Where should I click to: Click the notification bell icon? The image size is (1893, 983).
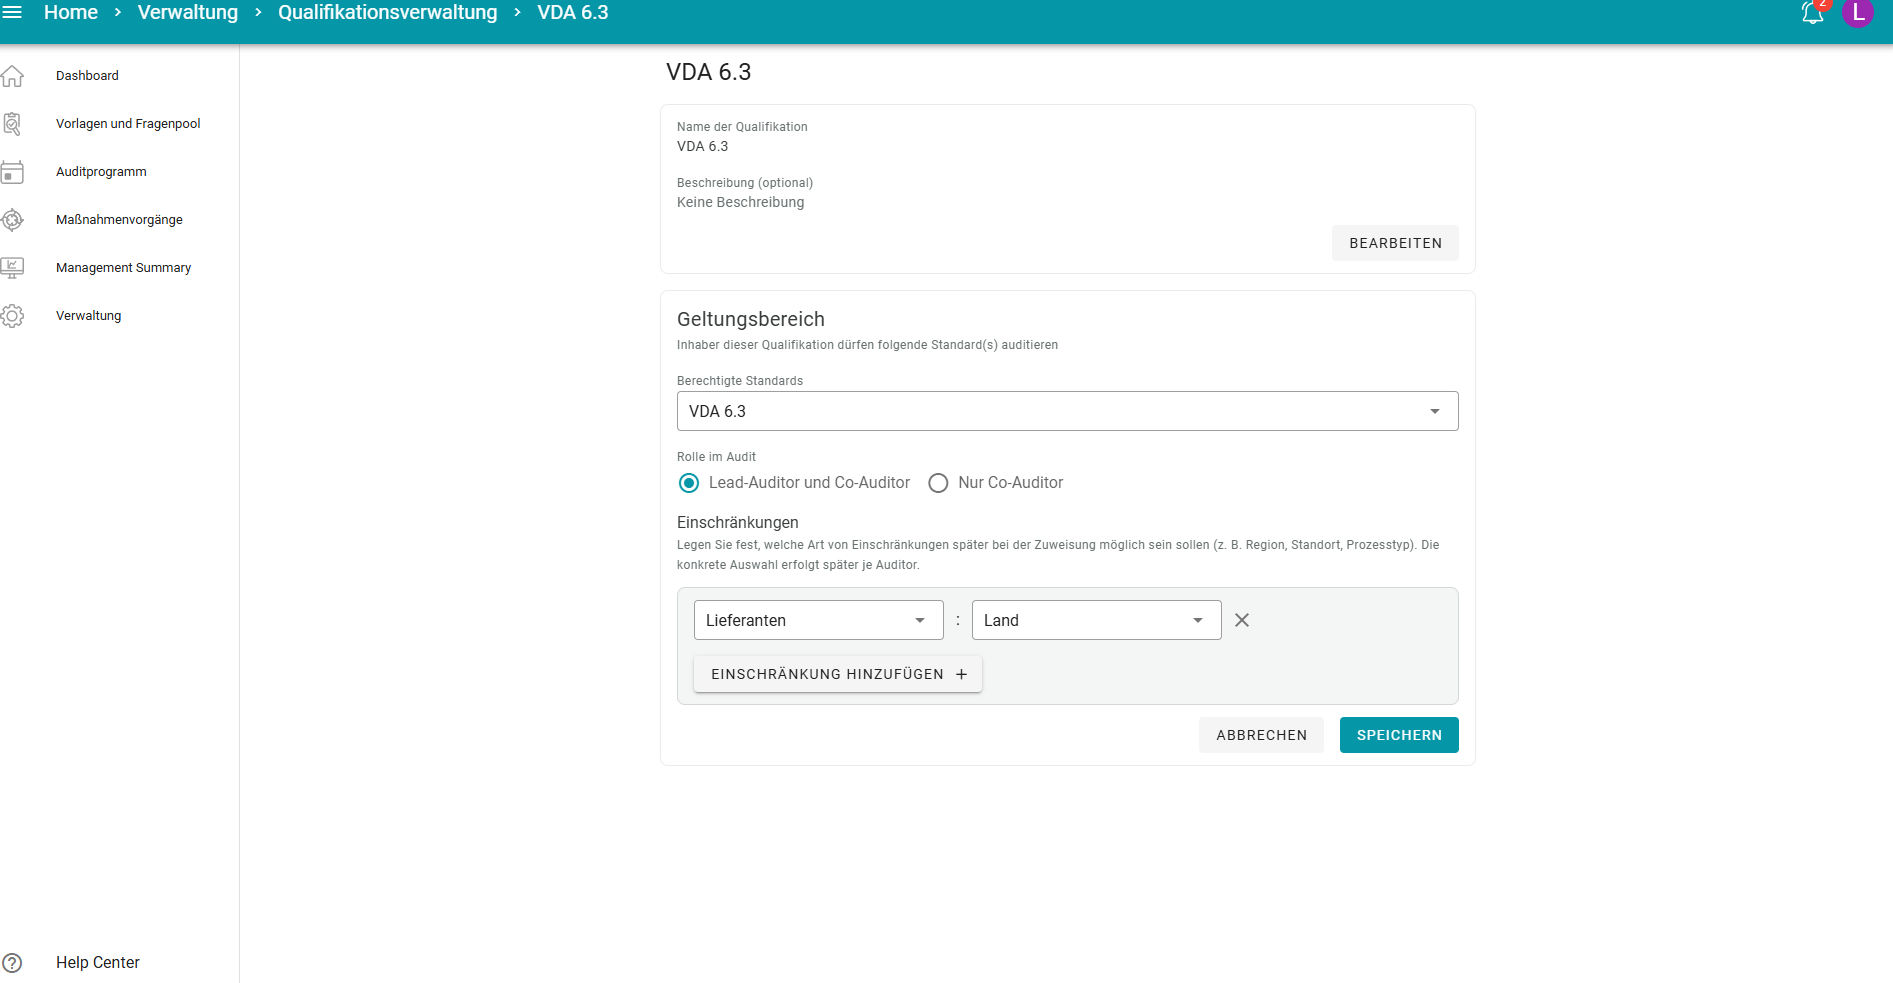coord(1812,12)
